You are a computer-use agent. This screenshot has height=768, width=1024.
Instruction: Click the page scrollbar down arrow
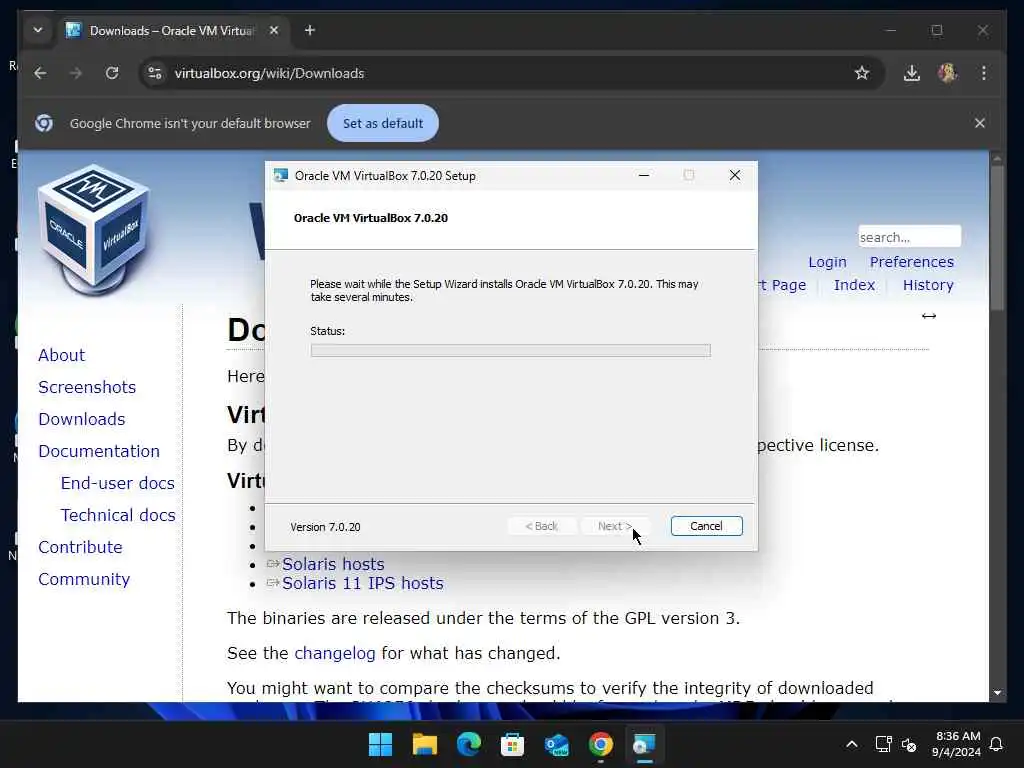(997, 693)
